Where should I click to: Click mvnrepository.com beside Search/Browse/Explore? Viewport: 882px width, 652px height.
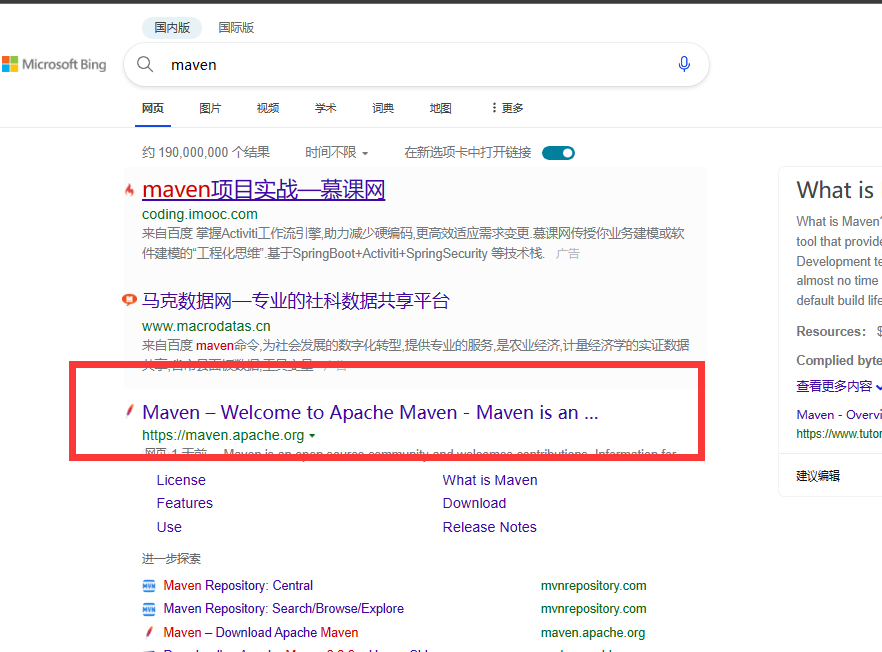(593, 609)
